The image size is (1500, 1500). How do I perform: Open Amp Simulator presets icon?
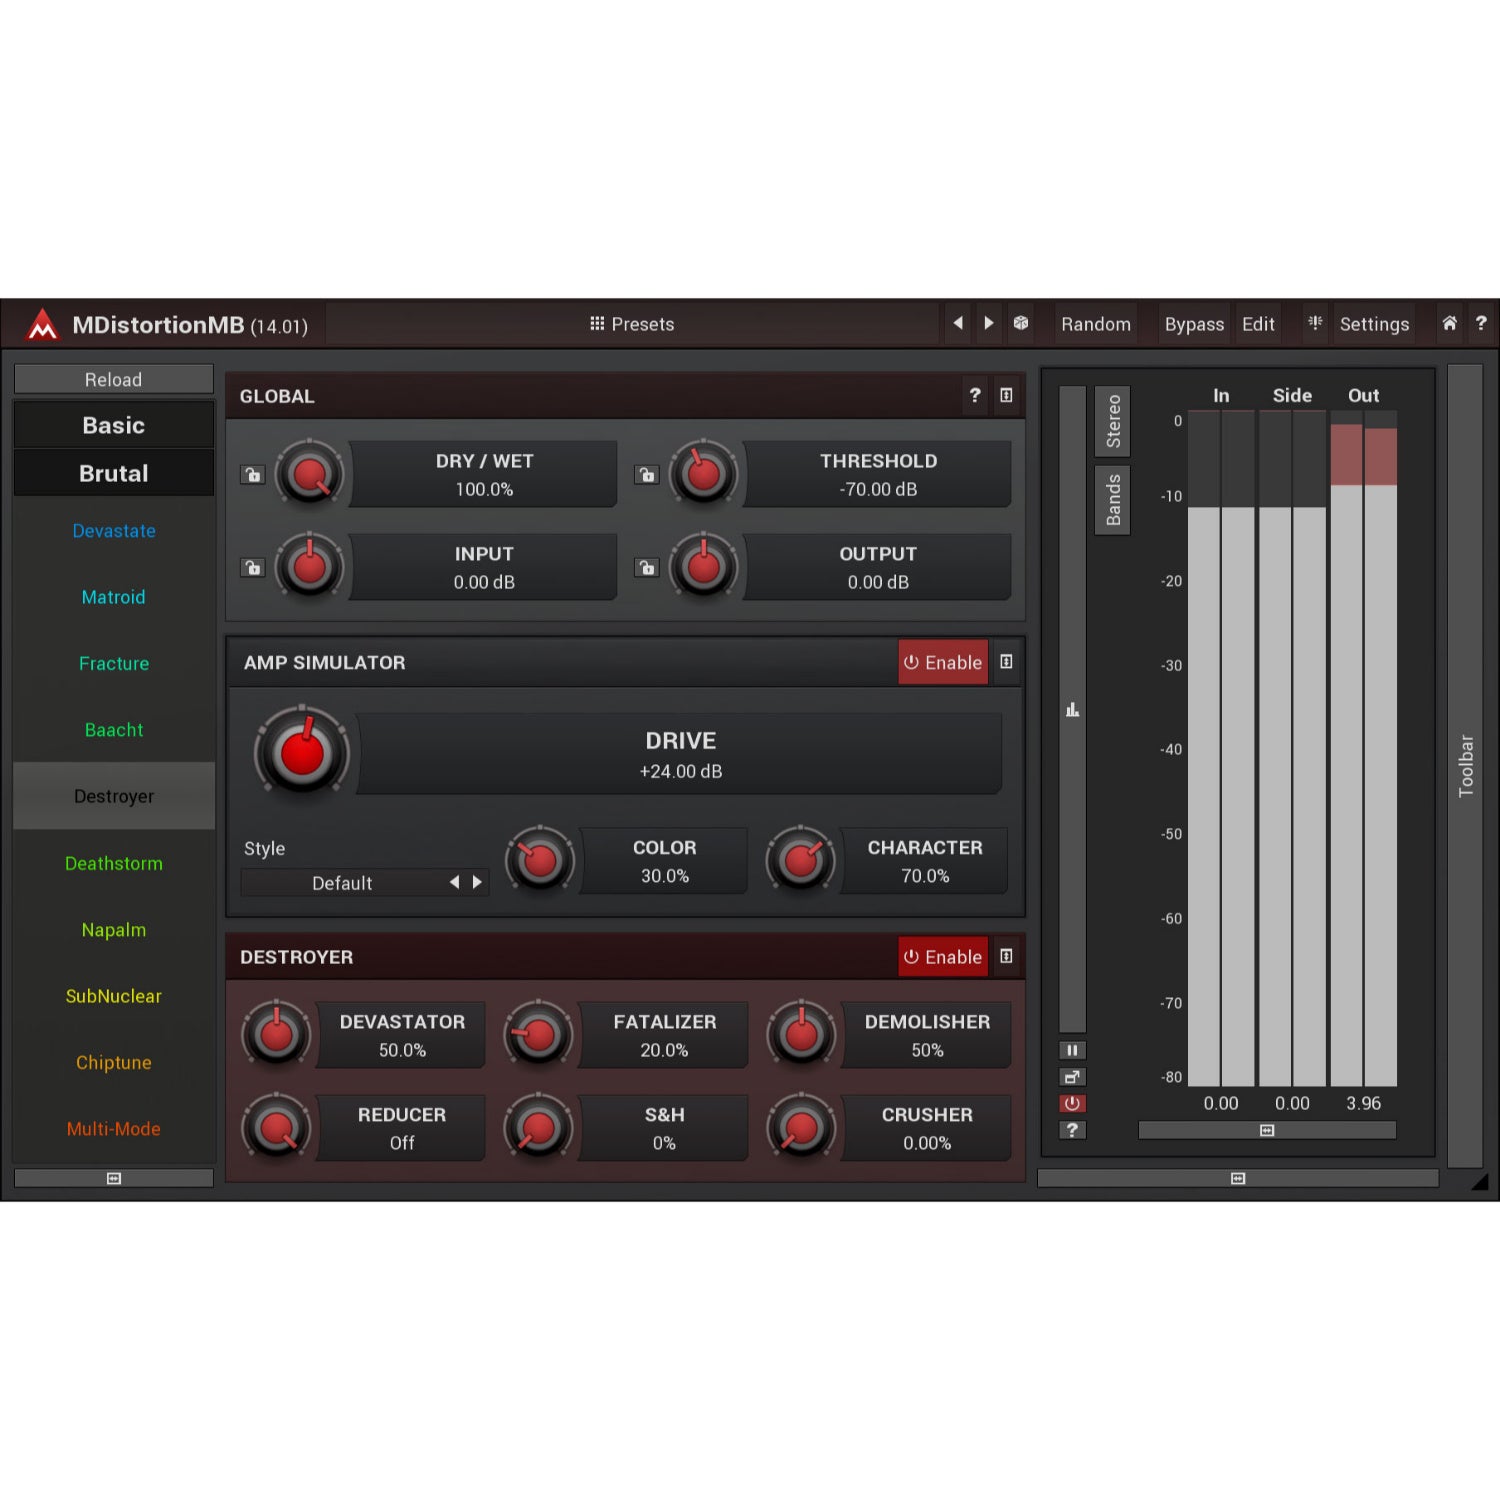coord(1006,662)
